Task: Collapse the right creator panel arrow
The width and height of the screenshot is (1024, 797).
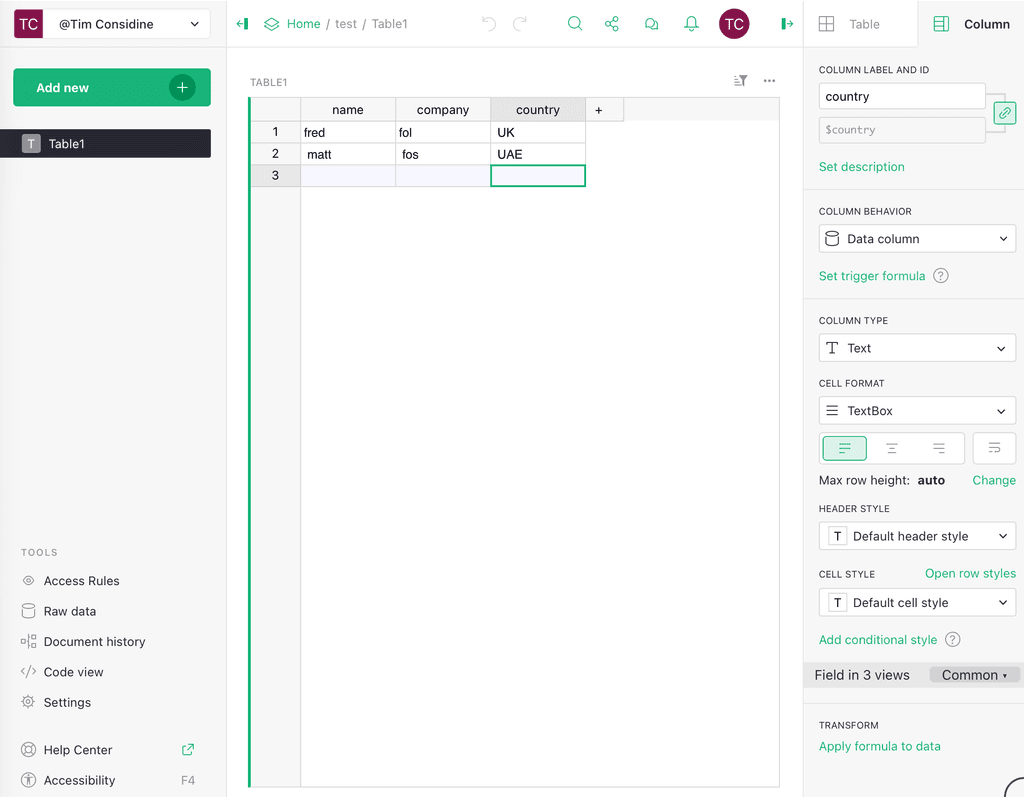Action: 787,24
